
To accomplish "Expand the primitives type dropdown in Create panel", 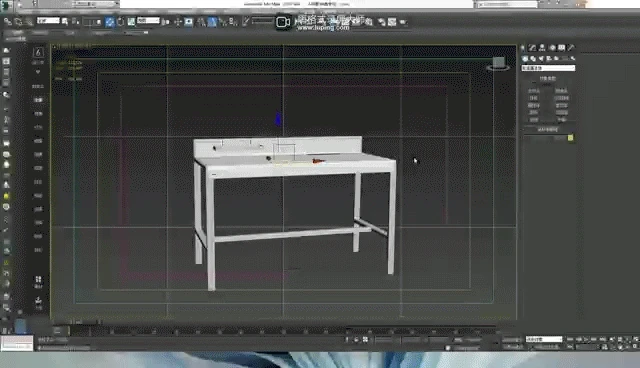I will click(x=548, y=68).
